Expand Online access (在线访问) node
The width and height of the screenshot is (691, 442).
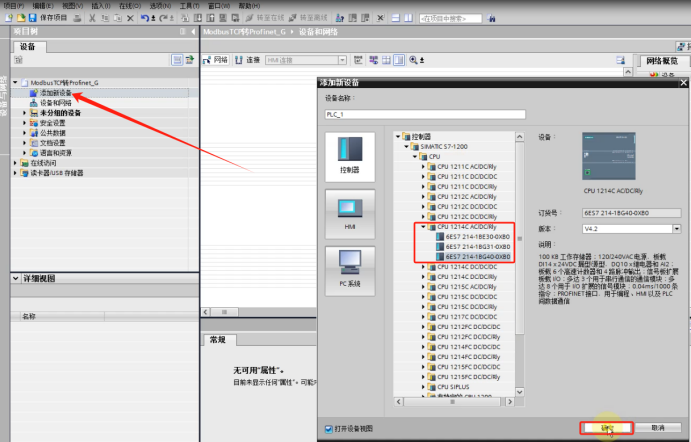tap(15, 163)
